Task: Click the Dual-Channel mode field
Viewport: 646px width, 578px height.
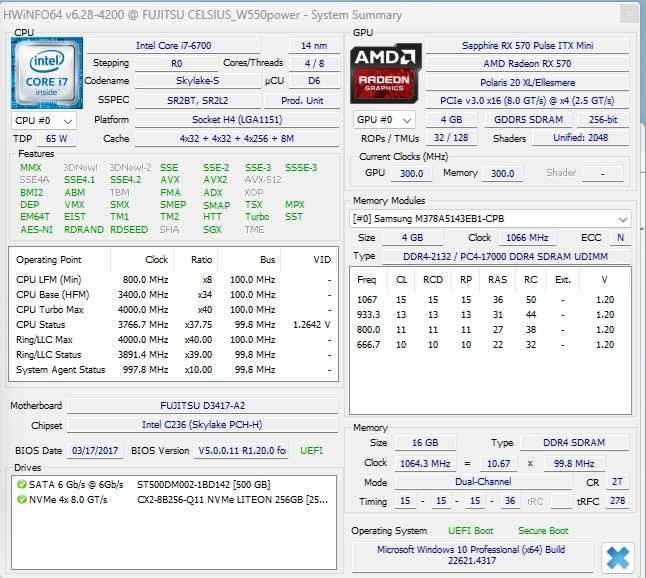Action: (x=483, y=482)
